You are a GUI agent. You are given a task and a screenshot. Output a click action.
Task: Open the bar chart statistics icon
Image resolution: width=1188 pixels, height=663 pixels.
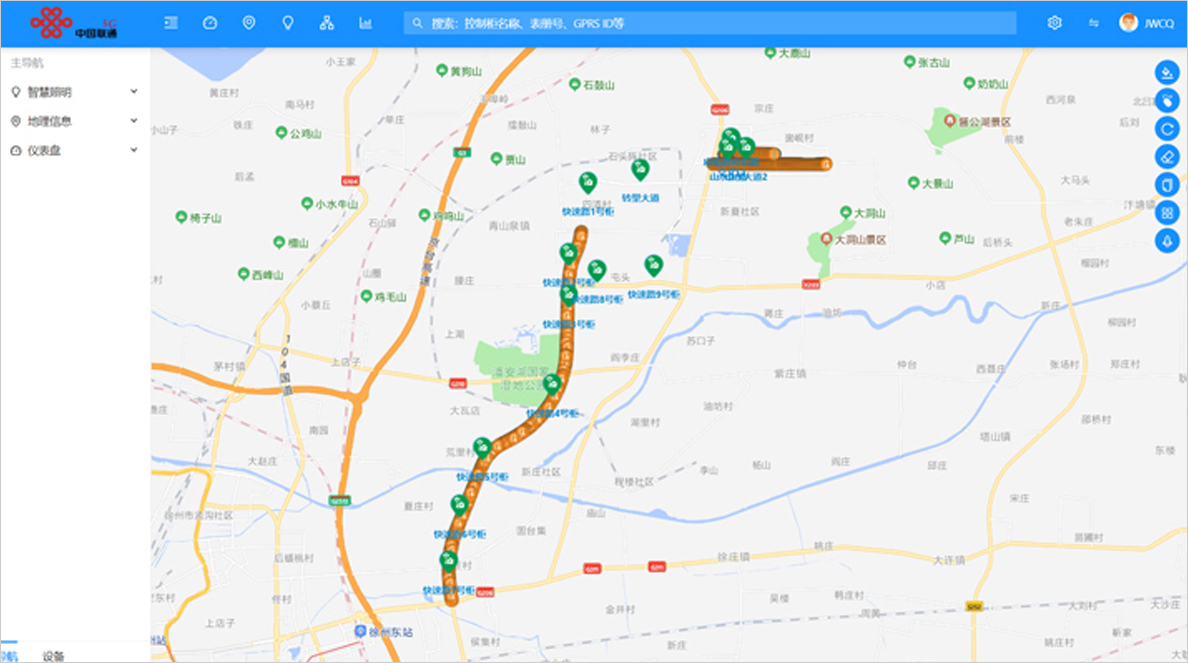tap(366, 23)
